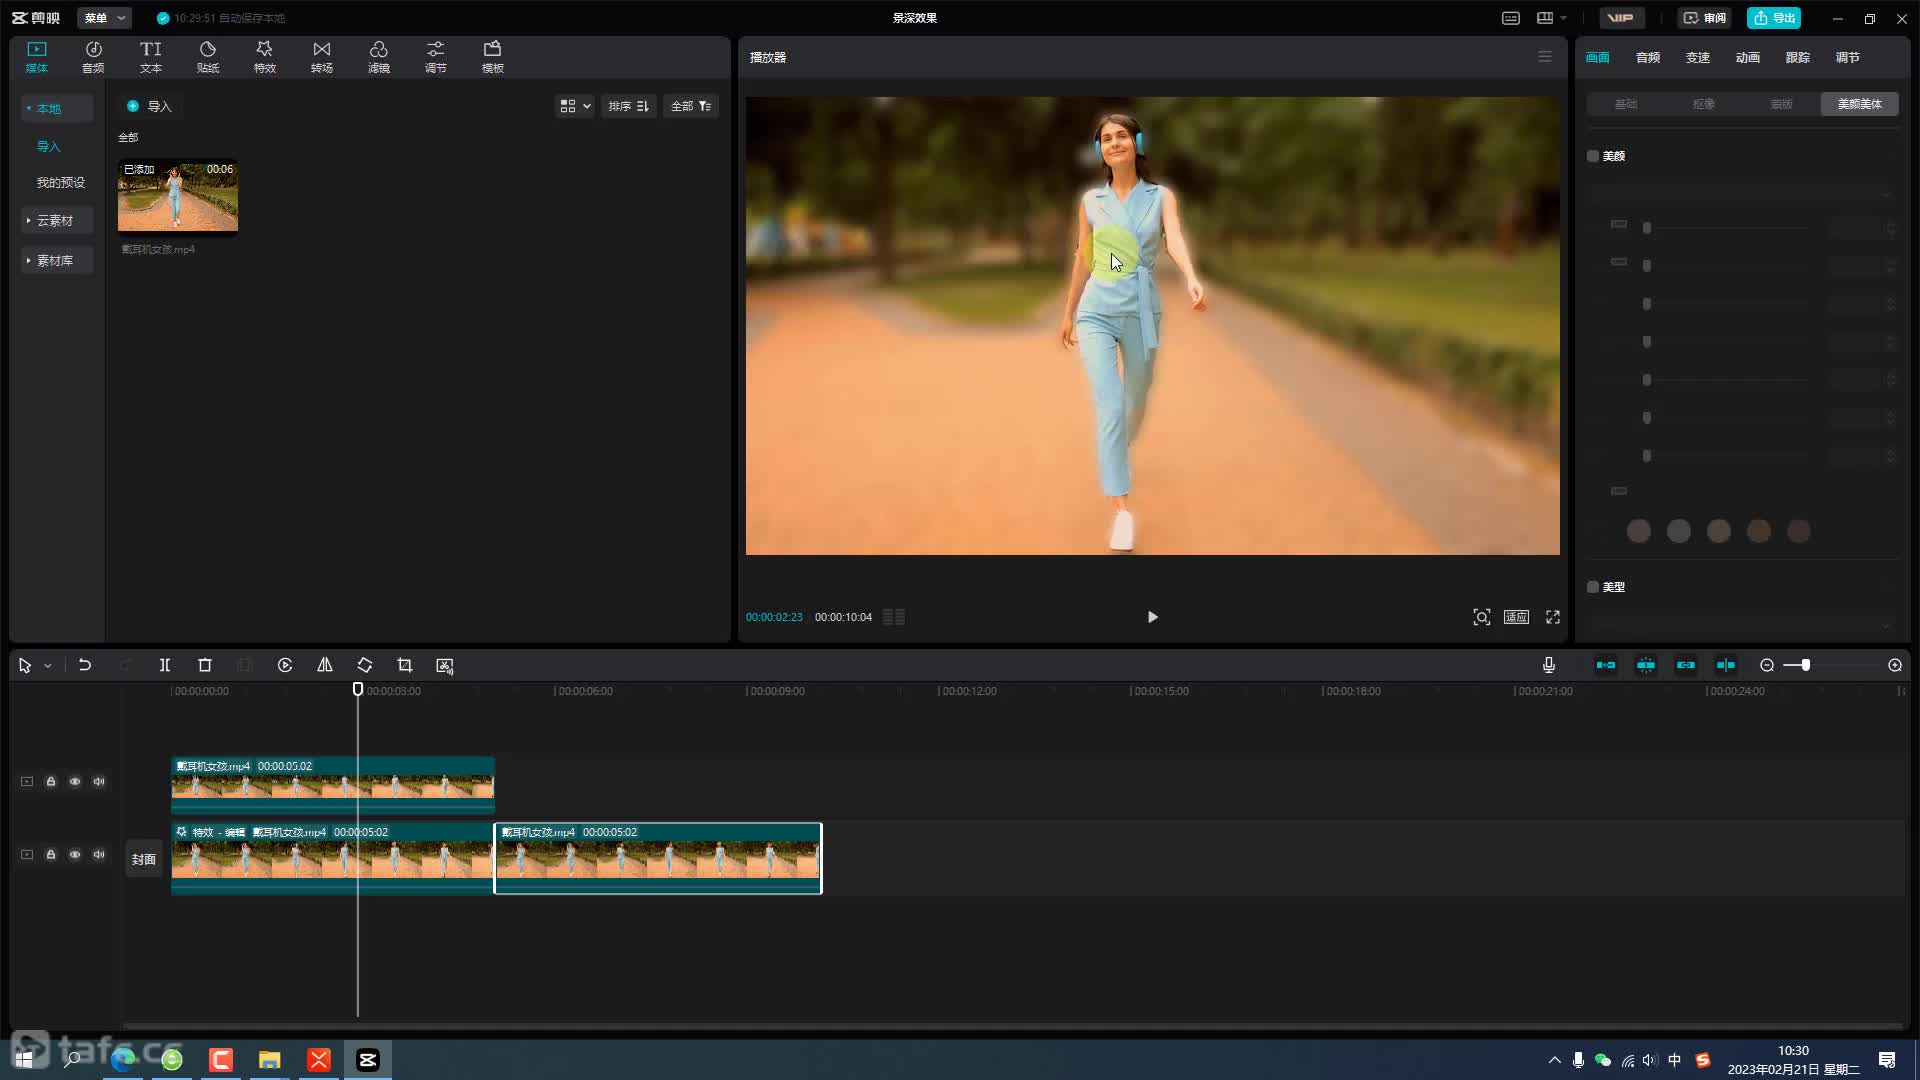Open the 菜单 menu dropdown
1920x1080 pixels.
coord(104,18)
